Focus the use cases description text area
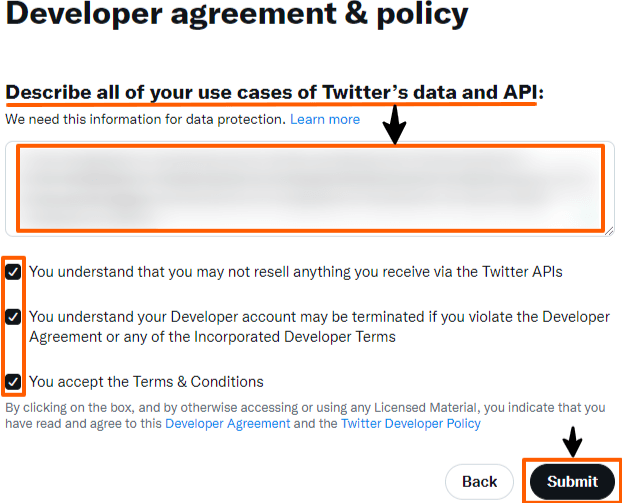This screenshot has height=503, width=622. pos(310,189)
